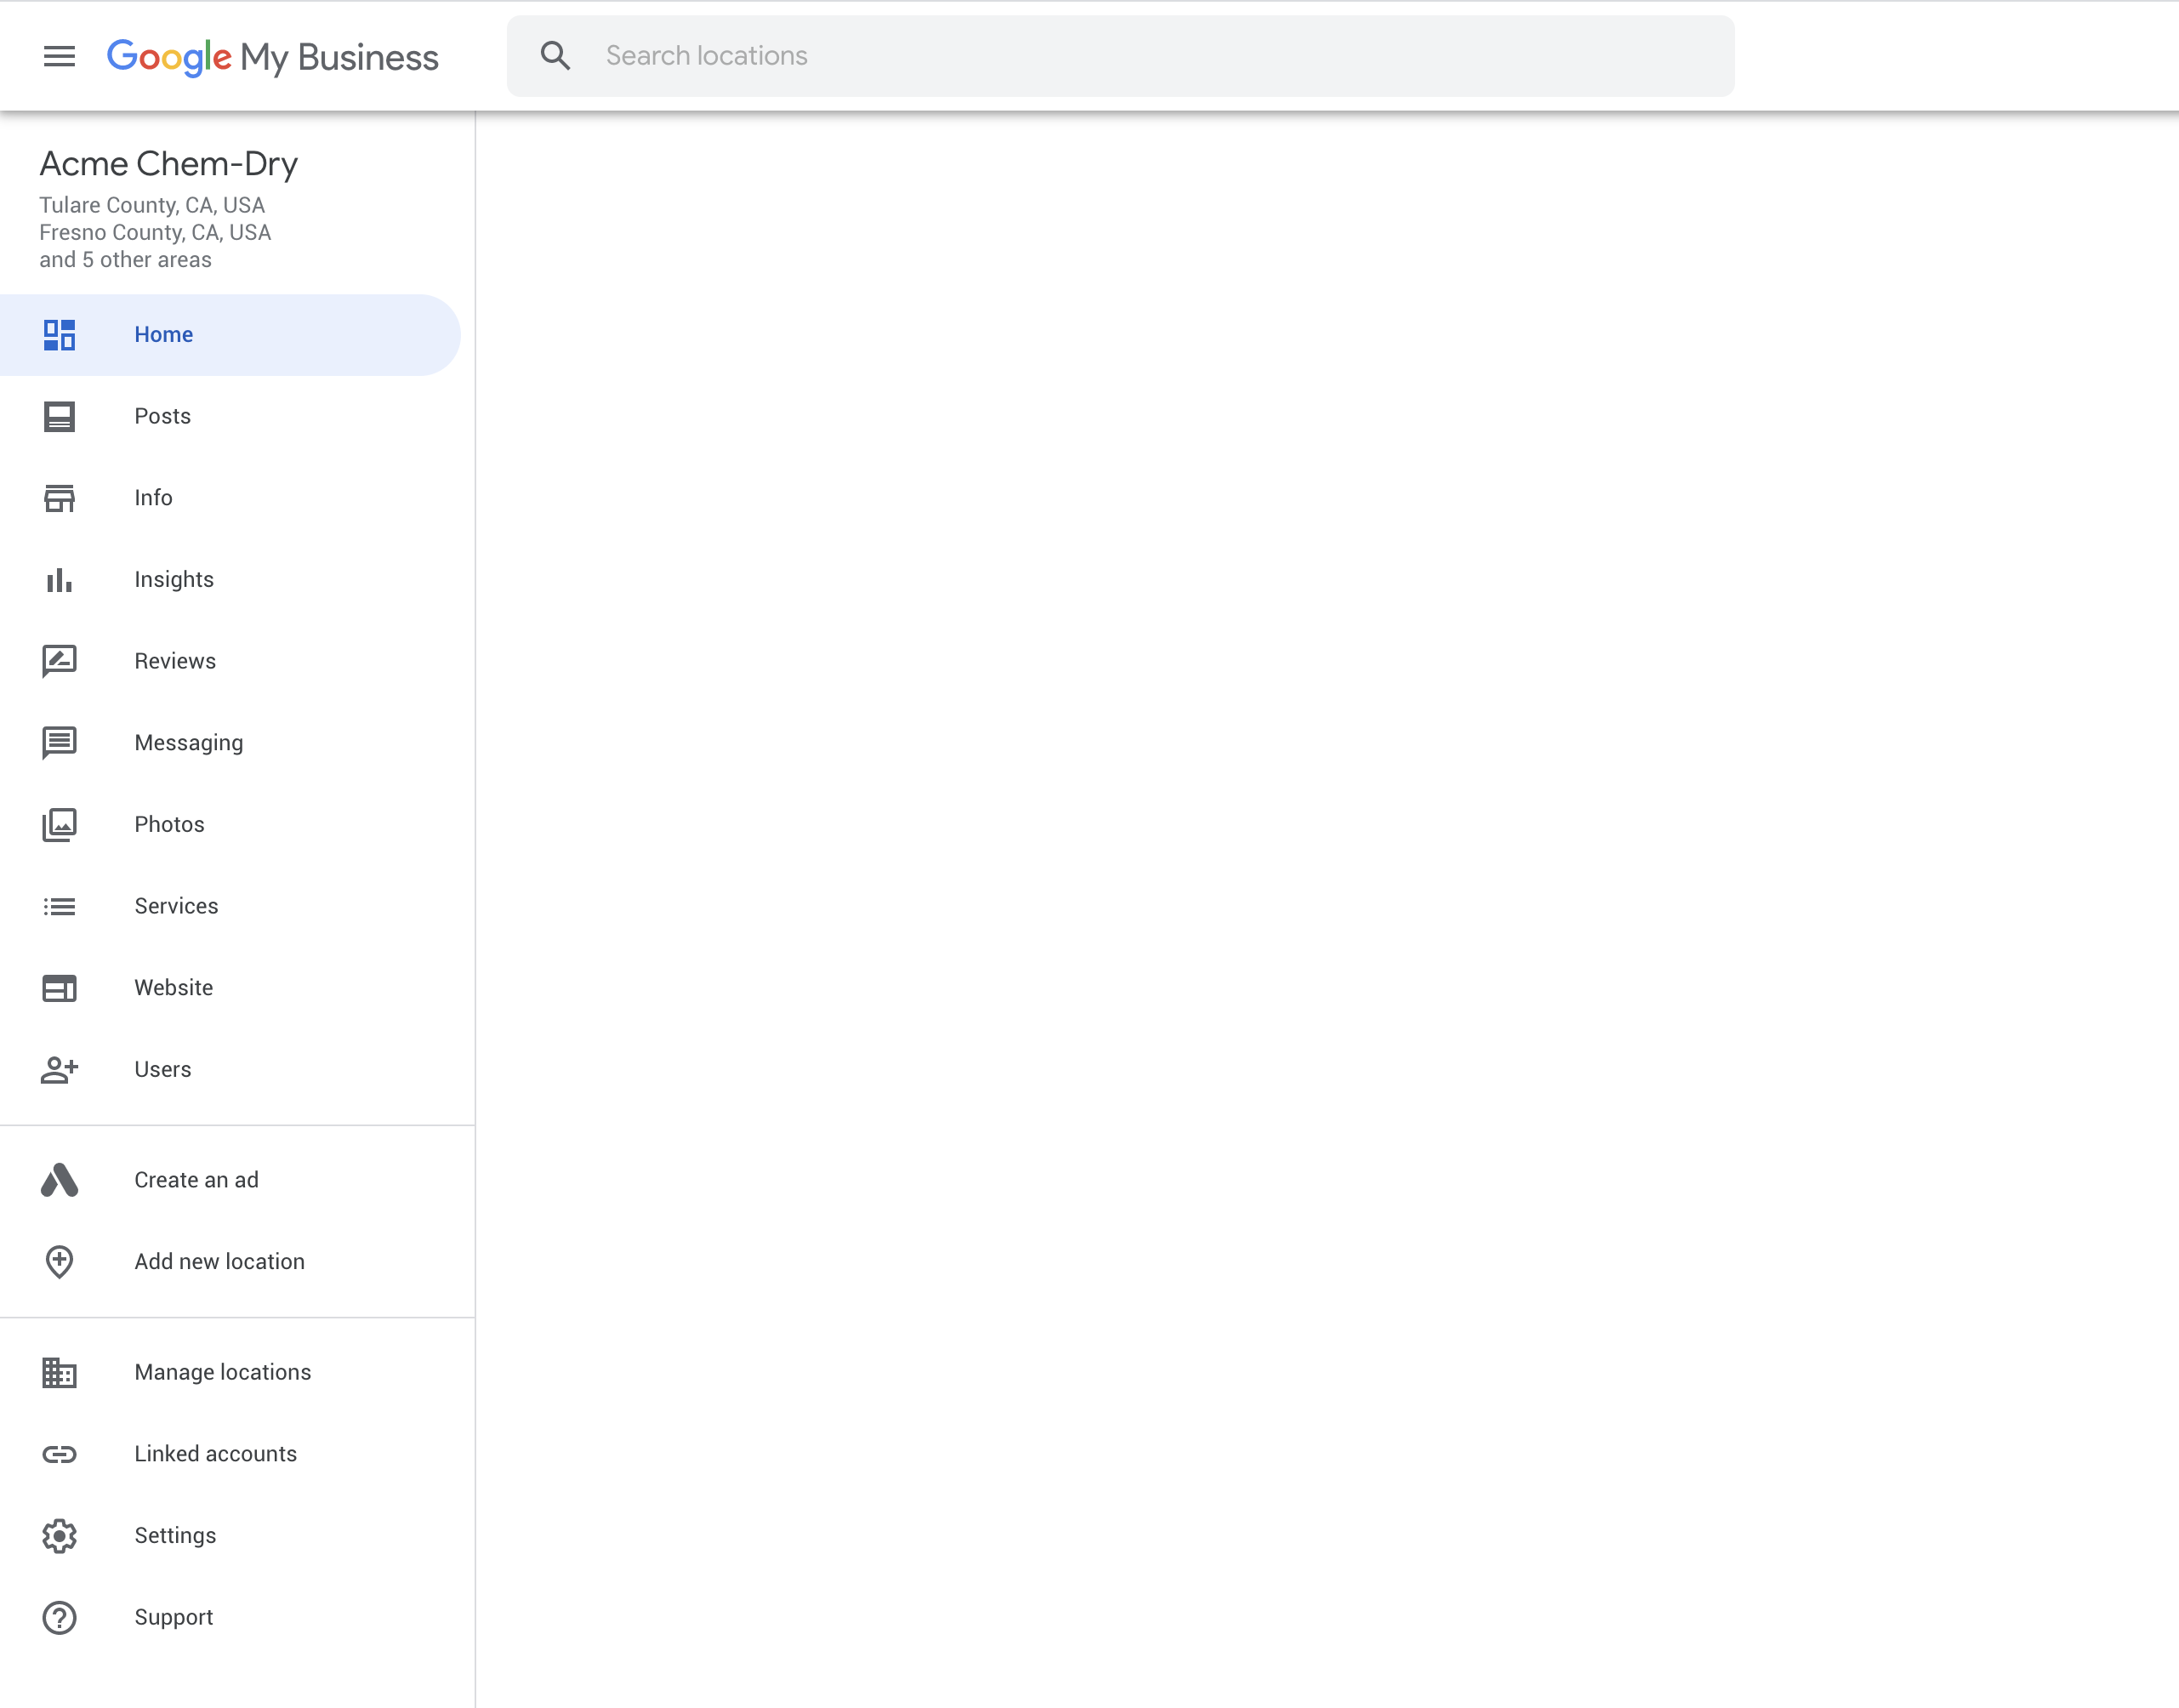Click the Linked accounts chain icon
The height and width of the screenshot is (1708, 2179).
[59, 1454]
